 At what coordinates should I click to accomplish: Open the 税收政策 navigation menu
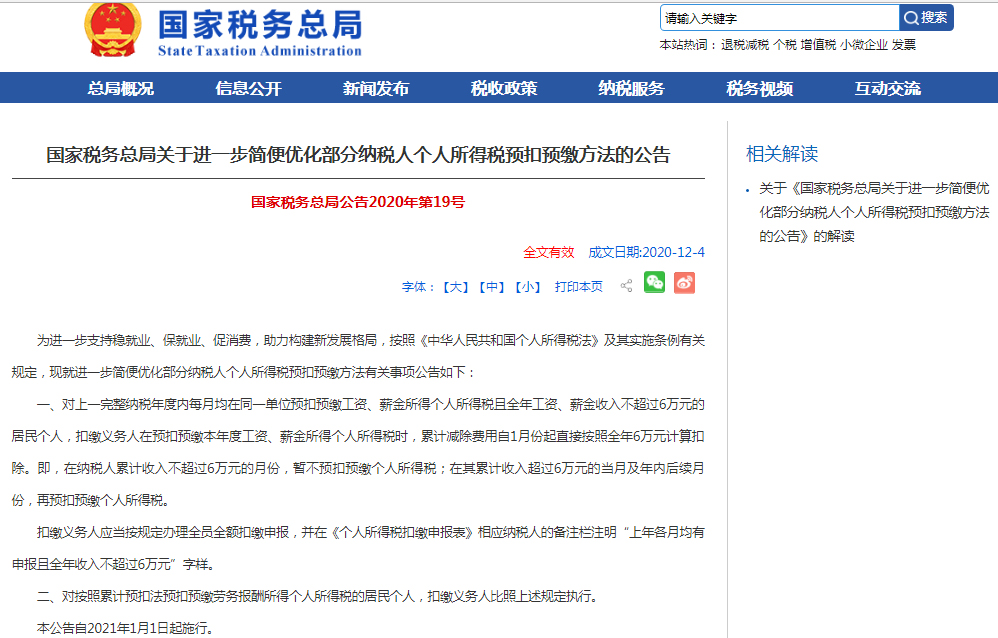point(504,88)
